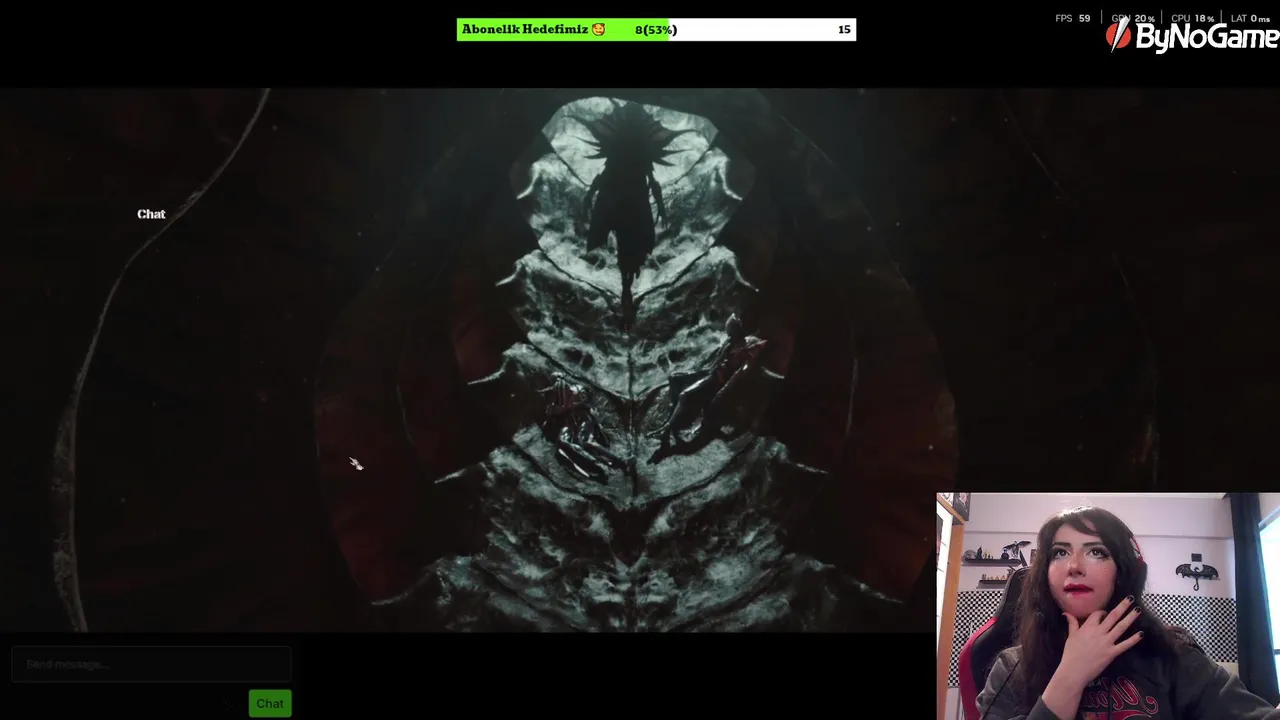Screen dimensions: 1280x720
Task: Focus the Send message input field
Action: (151, 664)
